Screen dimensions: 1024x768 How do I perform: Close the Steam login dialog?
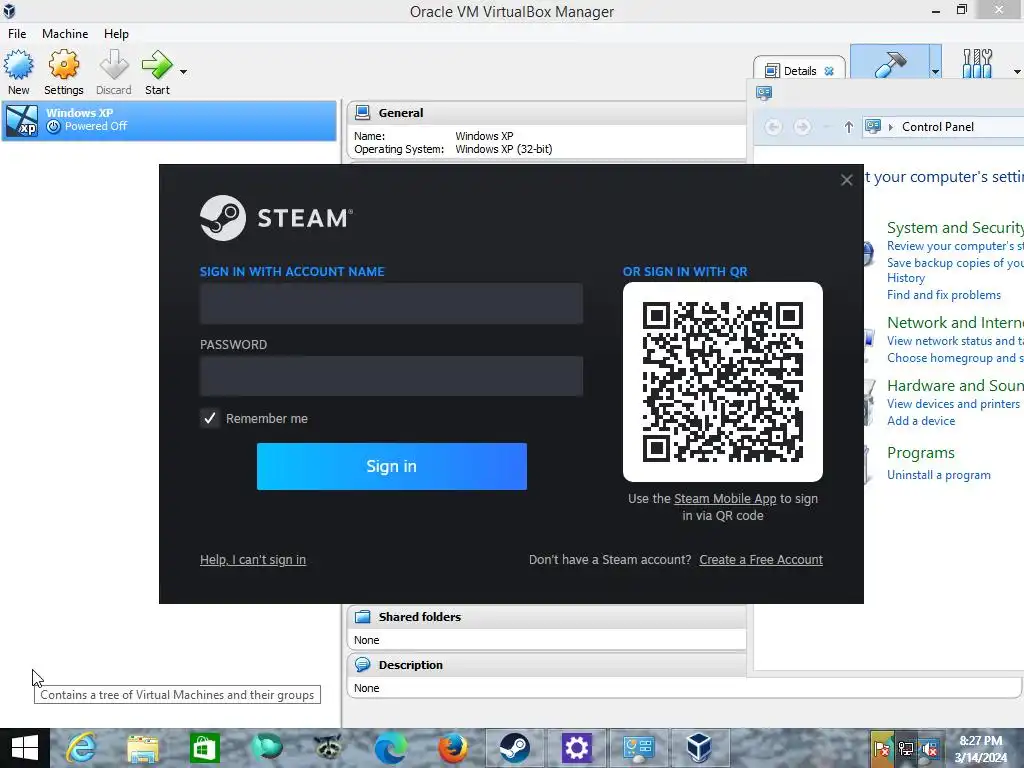coord(846,180)
